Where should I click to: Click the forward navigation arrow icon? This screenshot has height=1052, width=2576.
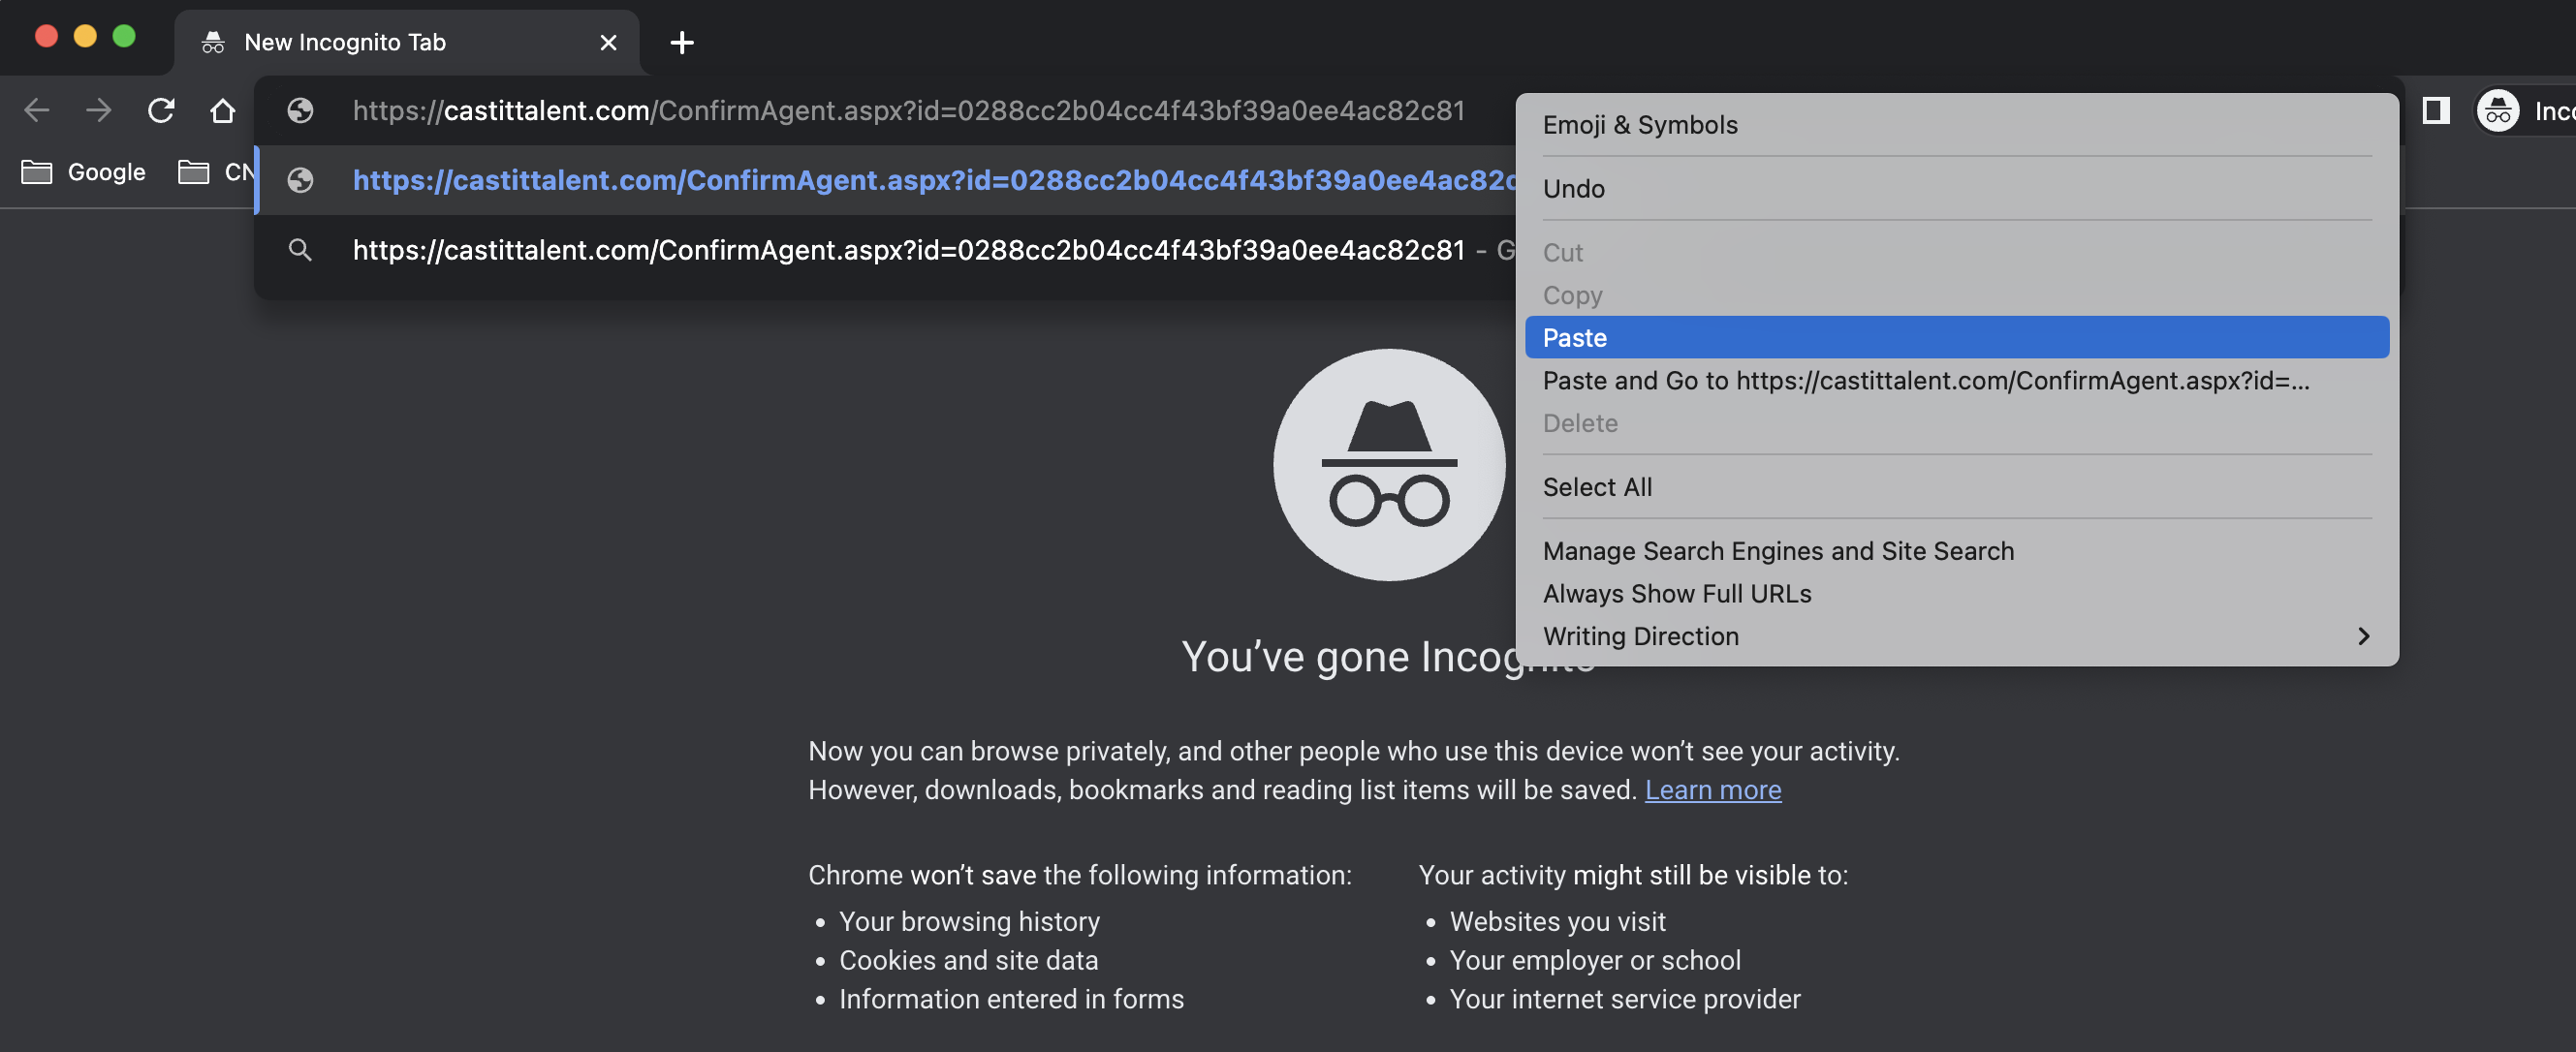98,110
